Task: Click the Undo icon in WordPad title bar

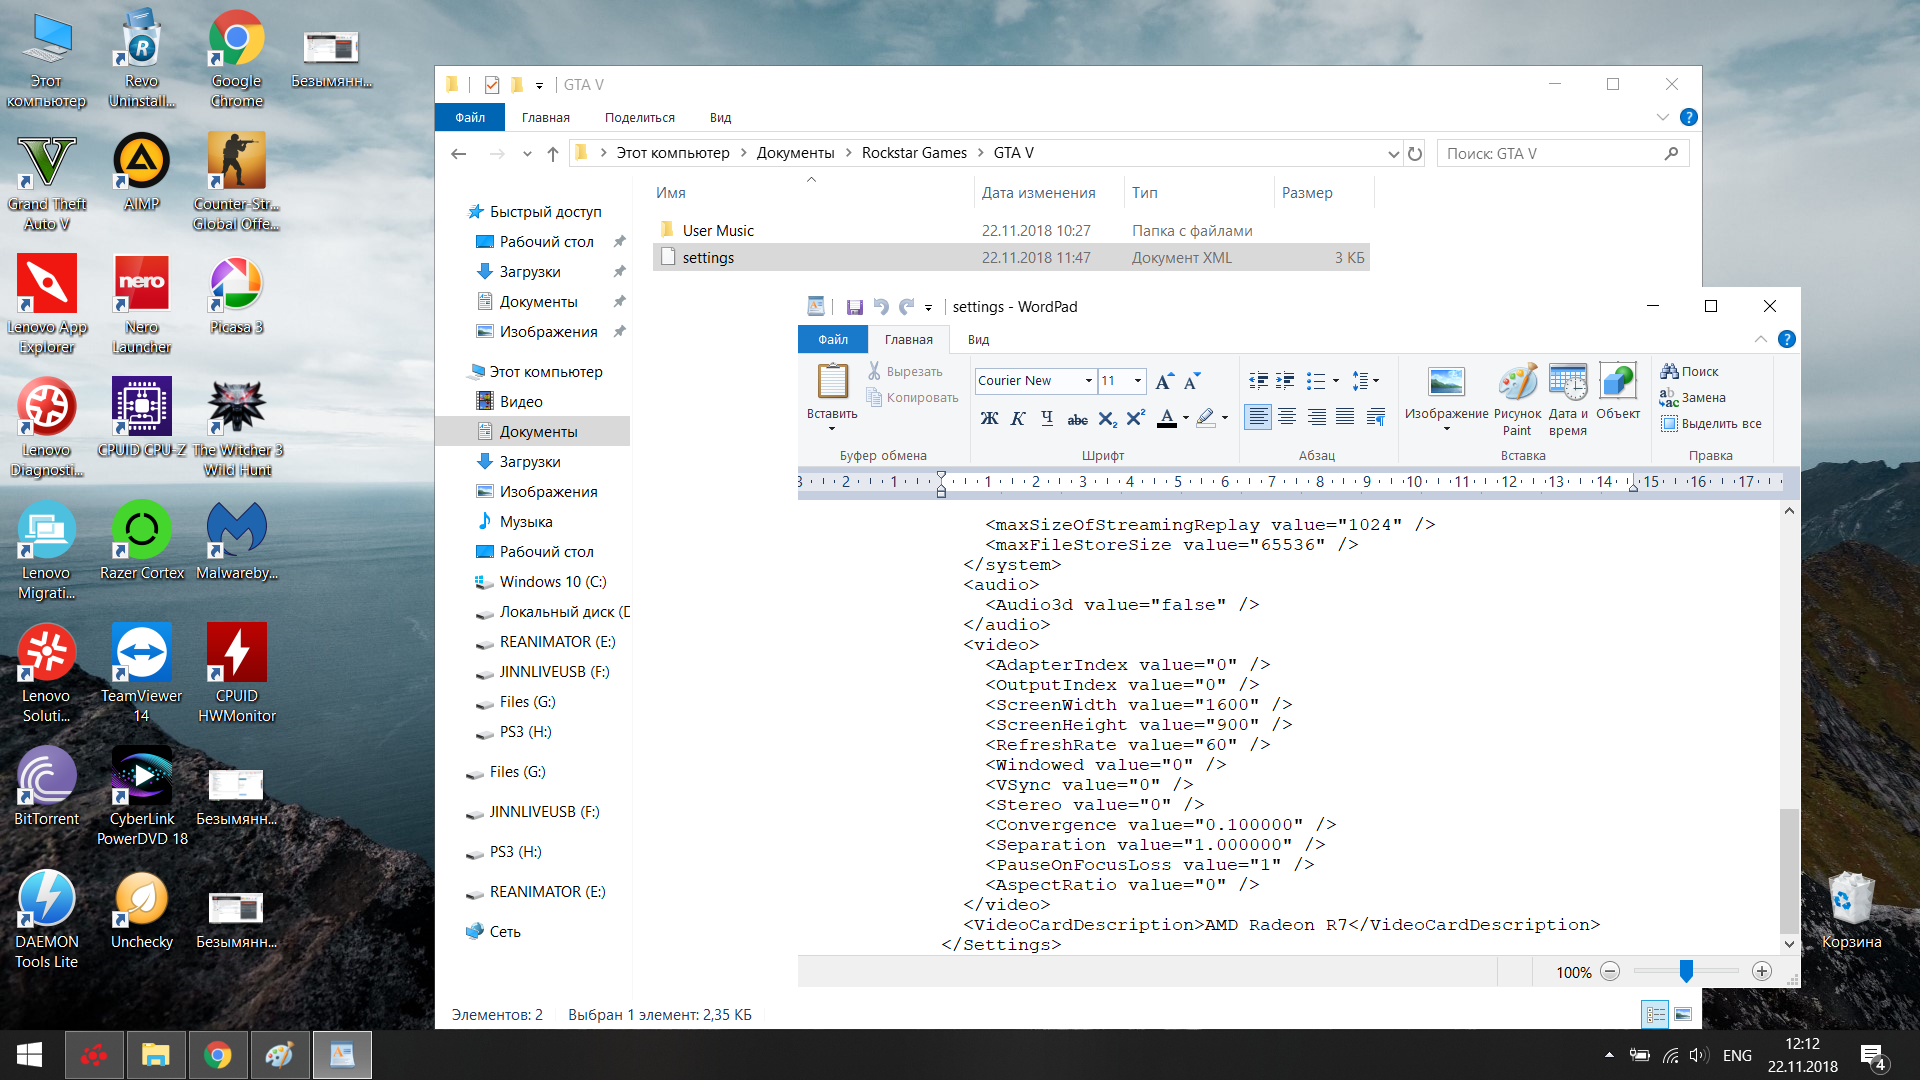Action: click(x=880, y=307)
